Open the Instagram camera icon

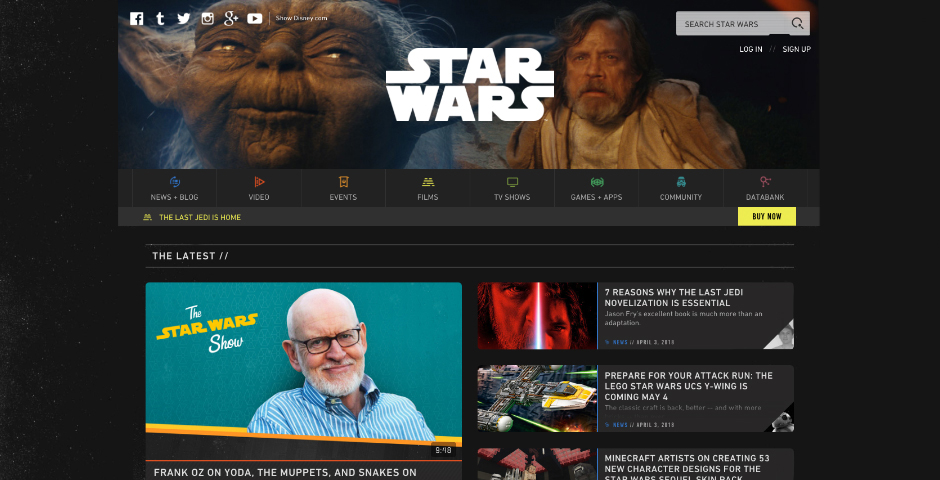click(207, 19)
